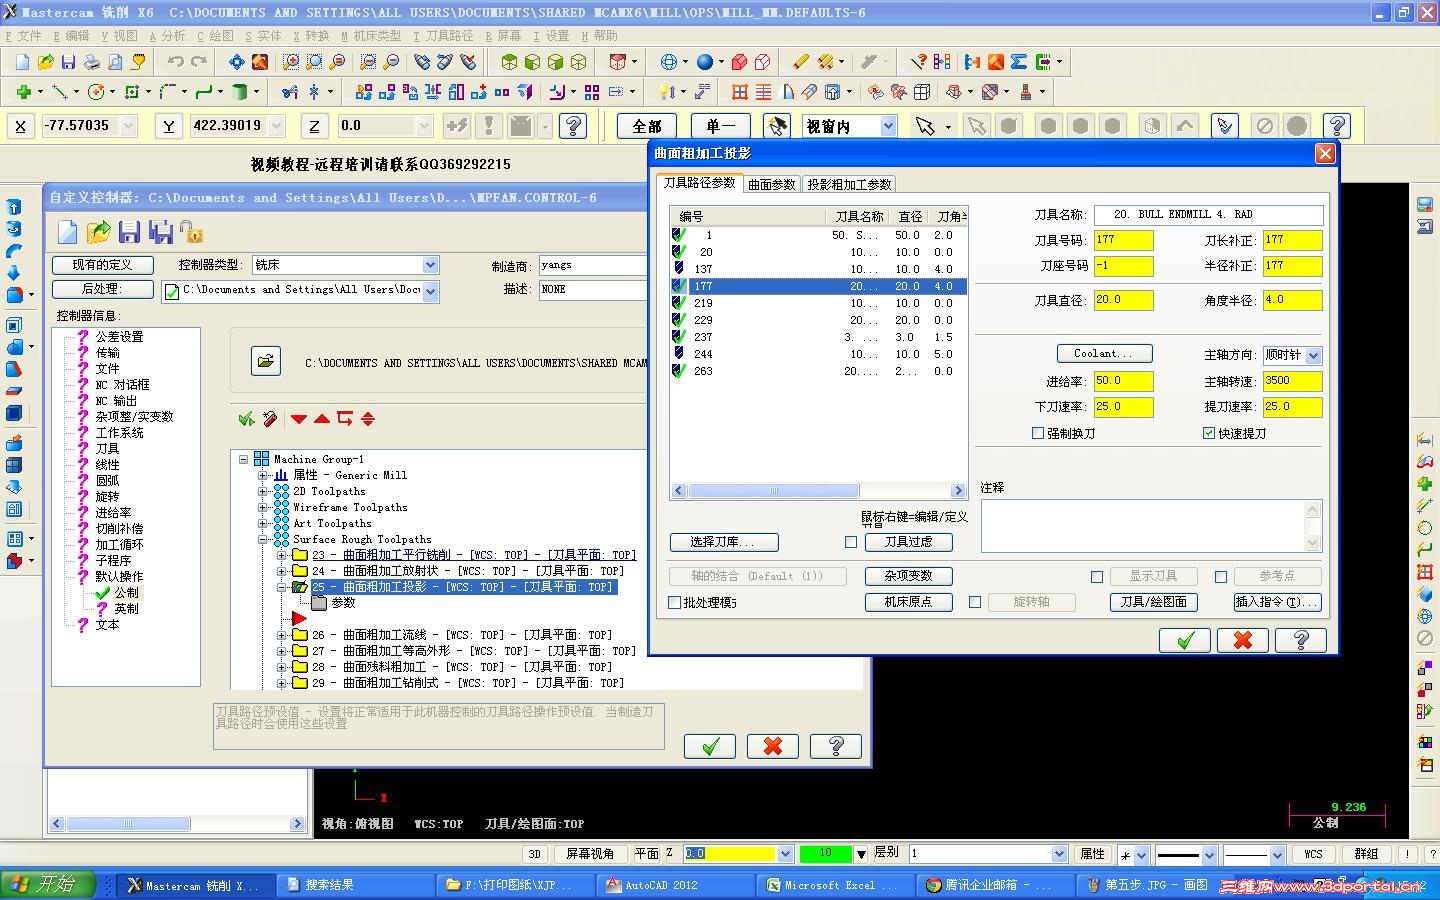Switch to the 投影粗加工参数 tab
The height and width of the screenshot is (900, 1440).
click(849, 184)
